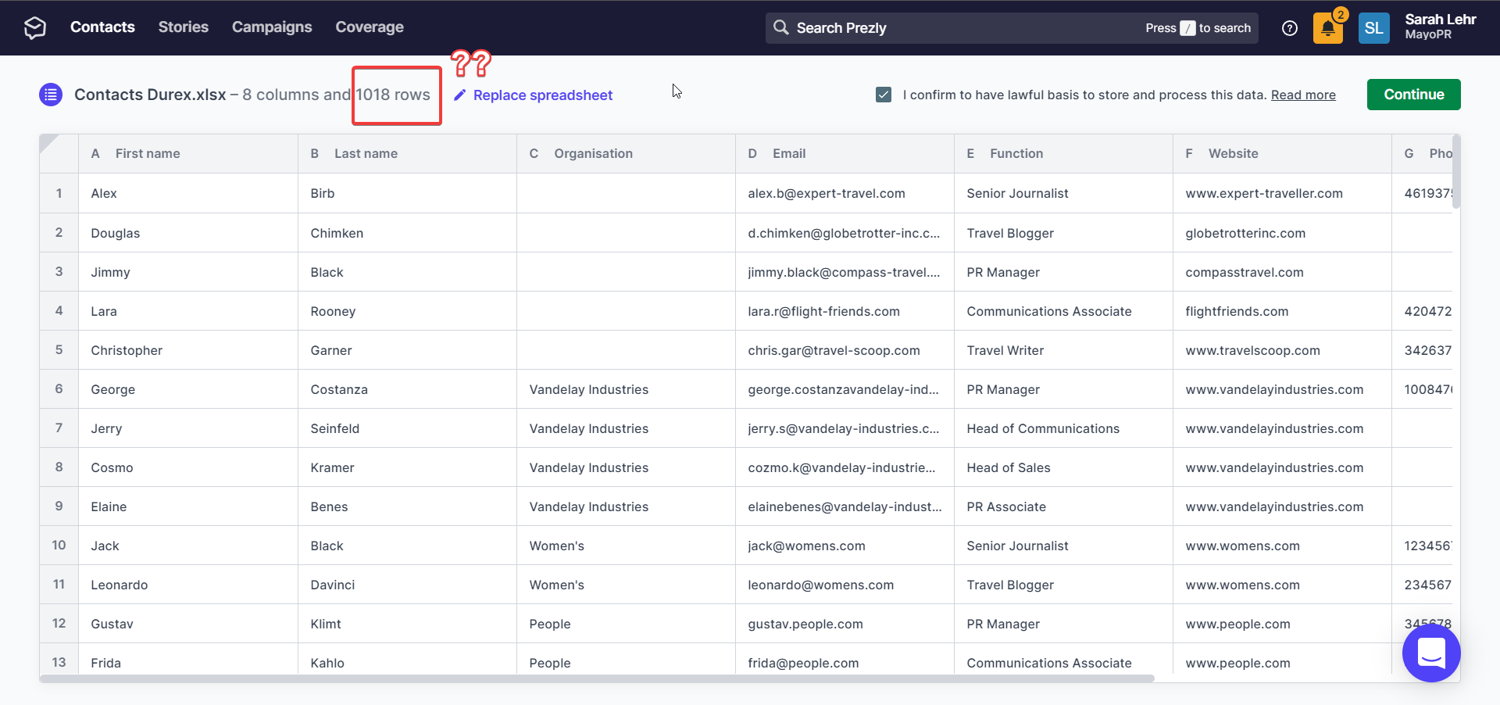Click the Head of Sales cell
The height and width of the screenshot is (705, 1500).
[x=1064, y=467]
